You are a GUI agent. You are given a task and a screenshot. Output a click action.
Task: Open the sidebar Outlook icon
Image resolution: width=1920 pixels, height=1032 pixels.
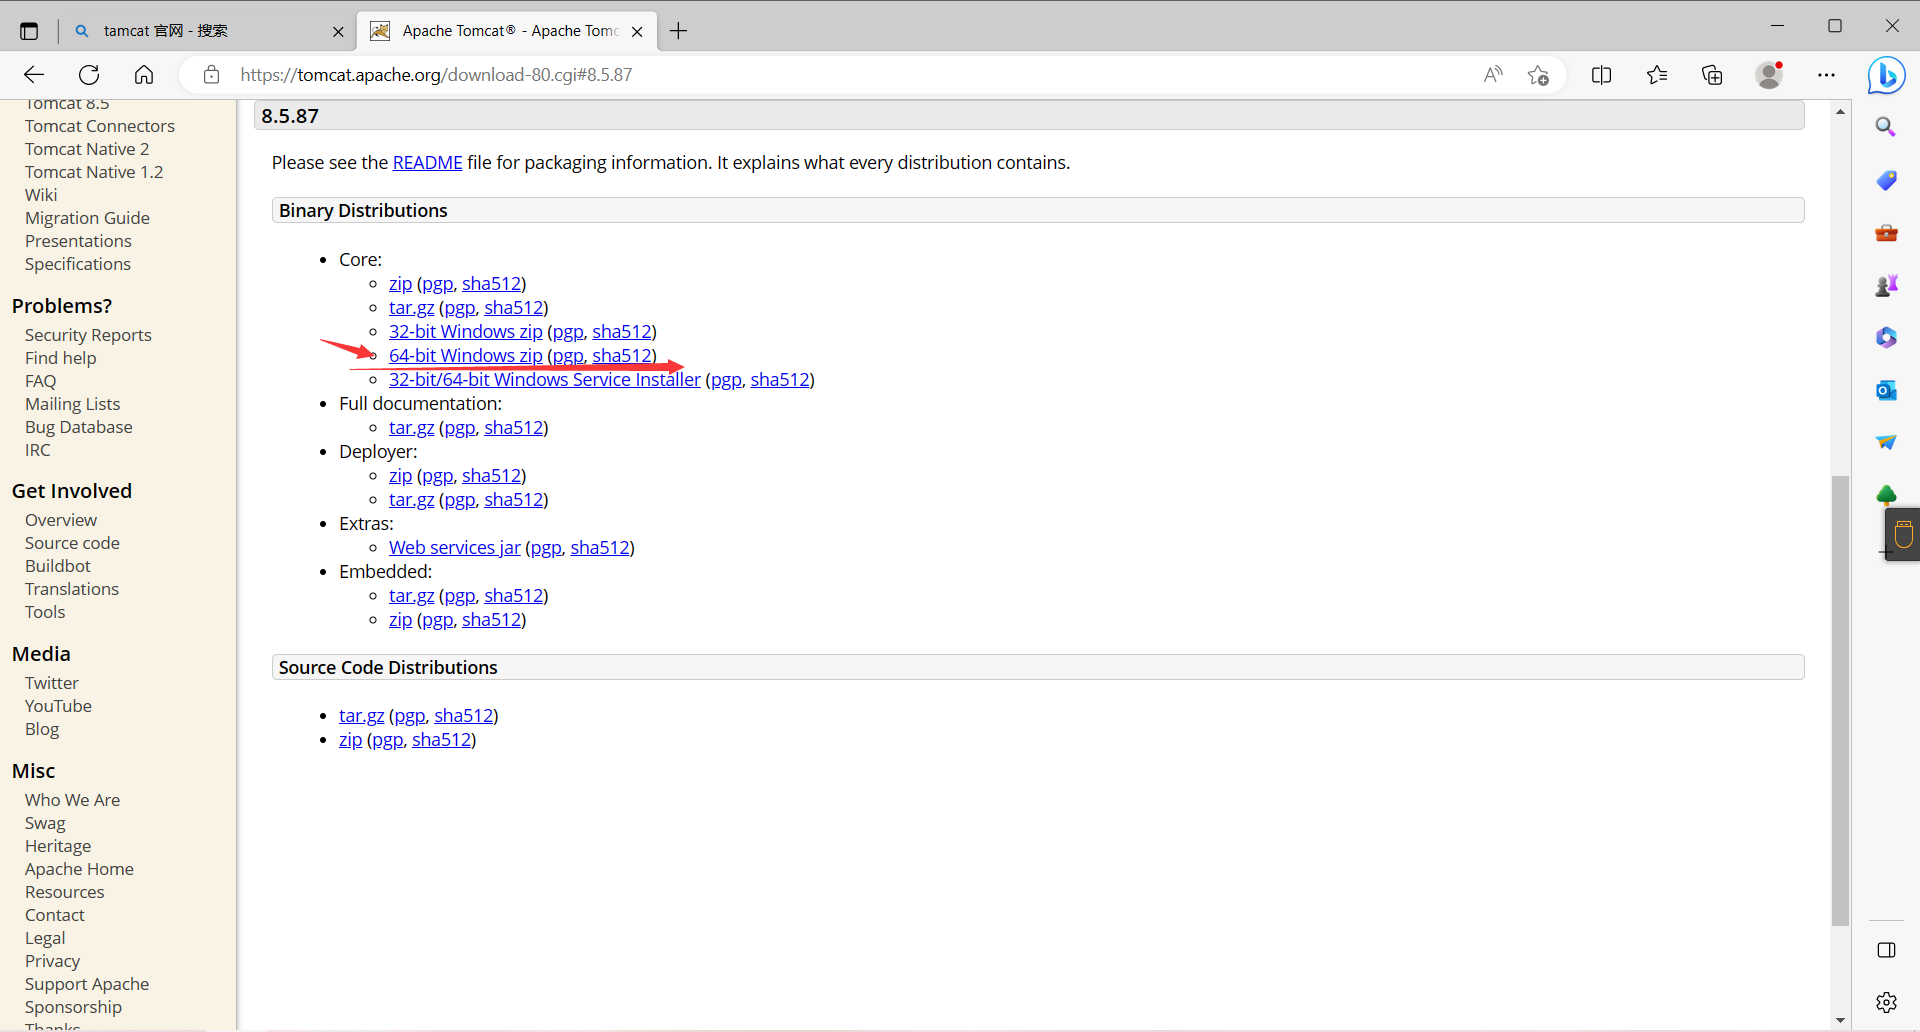coord(1886,390)
